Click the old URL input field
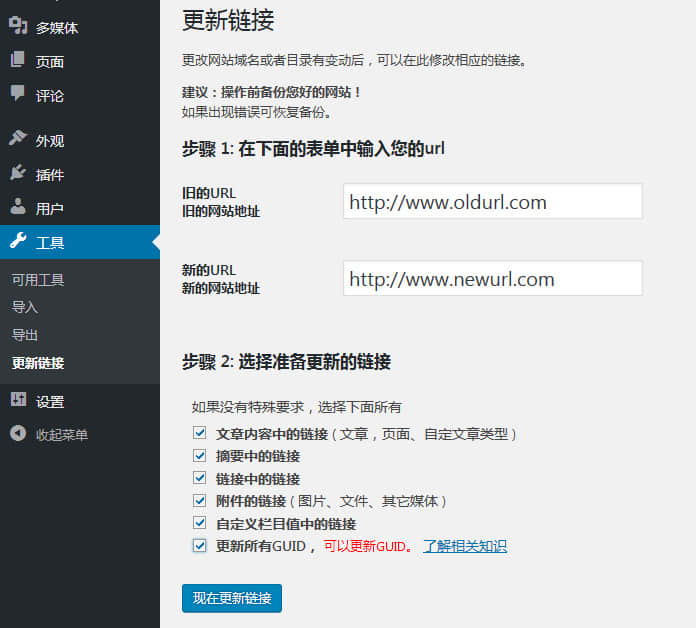 pos(493,201)
